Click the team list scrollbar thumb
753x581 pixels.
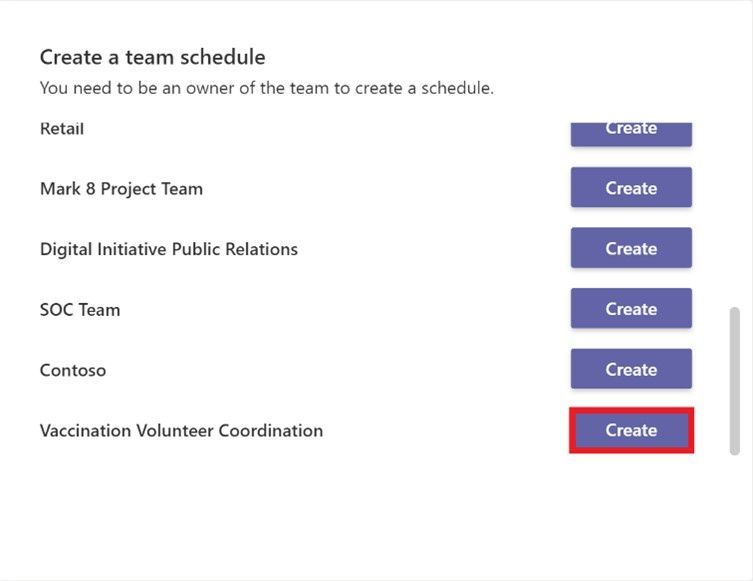pos(734,381)
